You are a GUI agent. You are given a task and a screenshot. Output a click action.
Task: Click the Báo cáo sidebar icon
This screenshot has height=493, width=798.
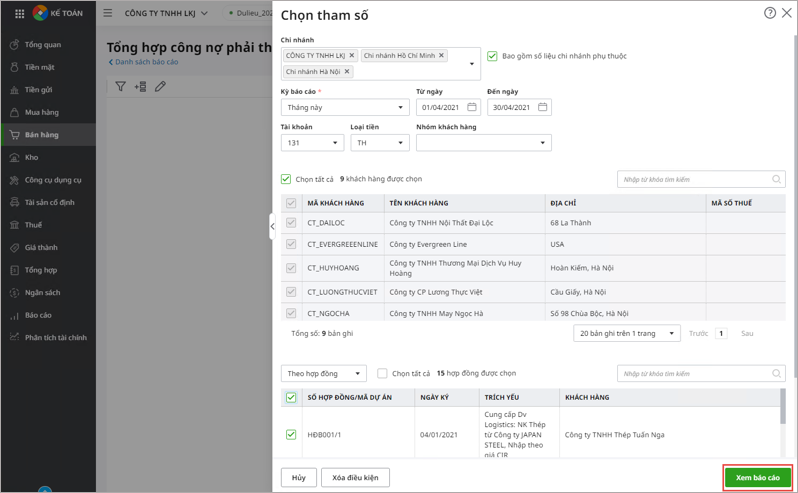(15, 315)
